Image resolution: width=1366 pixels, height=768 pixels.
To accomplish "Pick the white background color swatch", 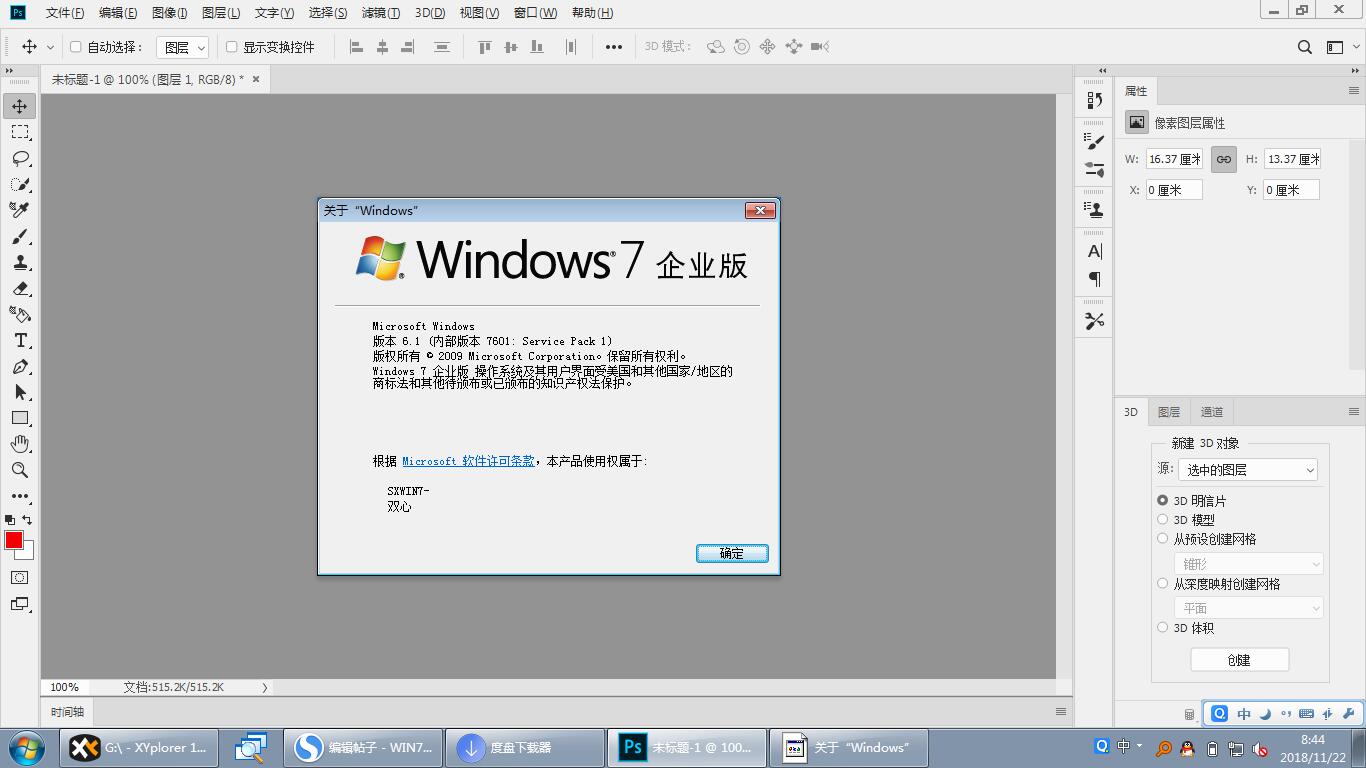I will point(29,552).
